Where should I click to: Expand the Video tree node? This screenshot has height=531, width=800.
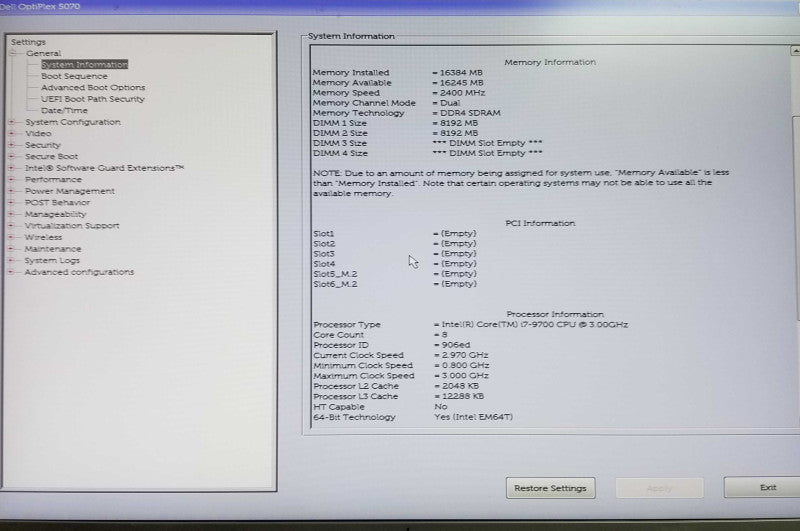point(11,133)
